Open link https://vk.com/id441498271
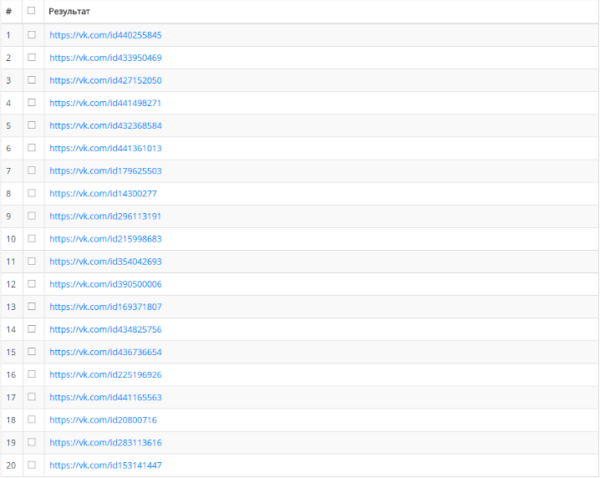600x478 pixels. pos(105,103)
